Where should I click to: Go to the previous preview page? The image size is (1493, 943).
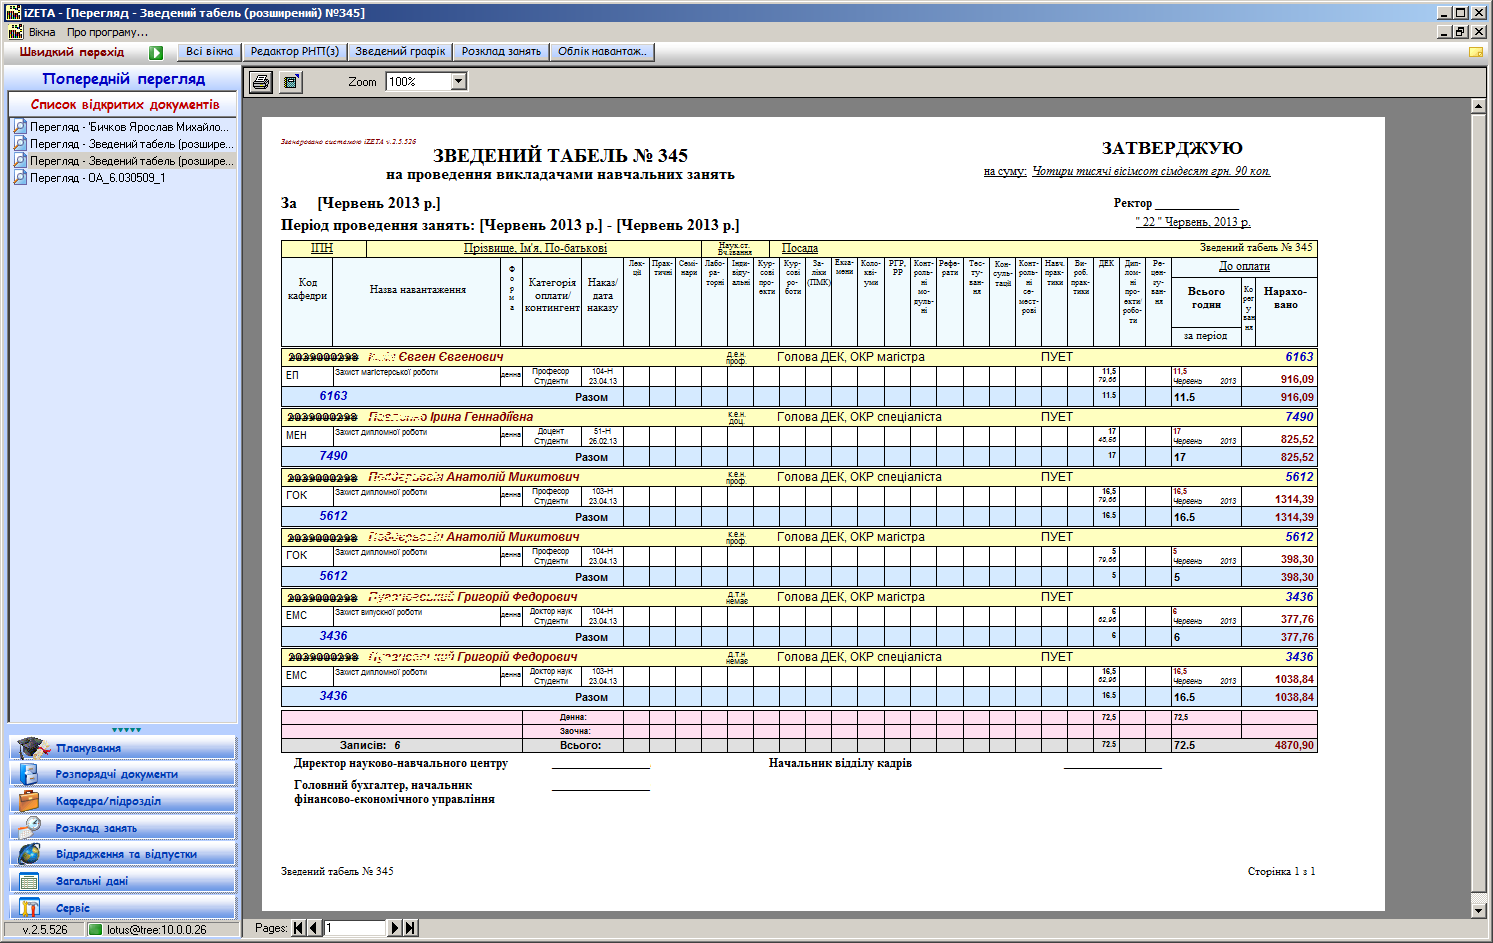click(314, 928)
